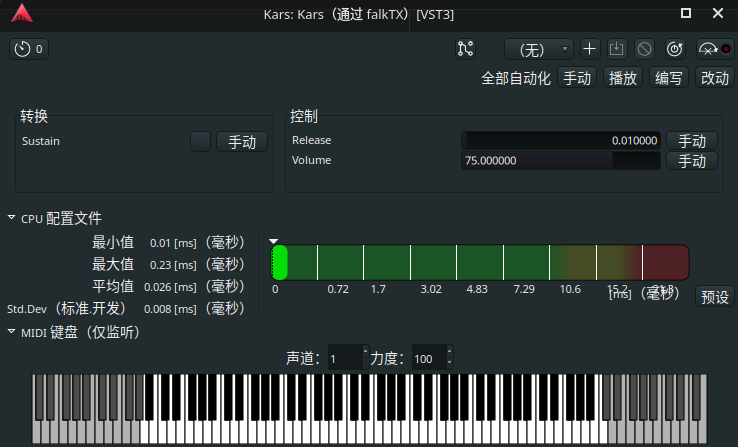Image resolution: width=738 pixels, height=447 pixels.
Task: Click the CPU timing meter bar
Action: pos(480,263)
